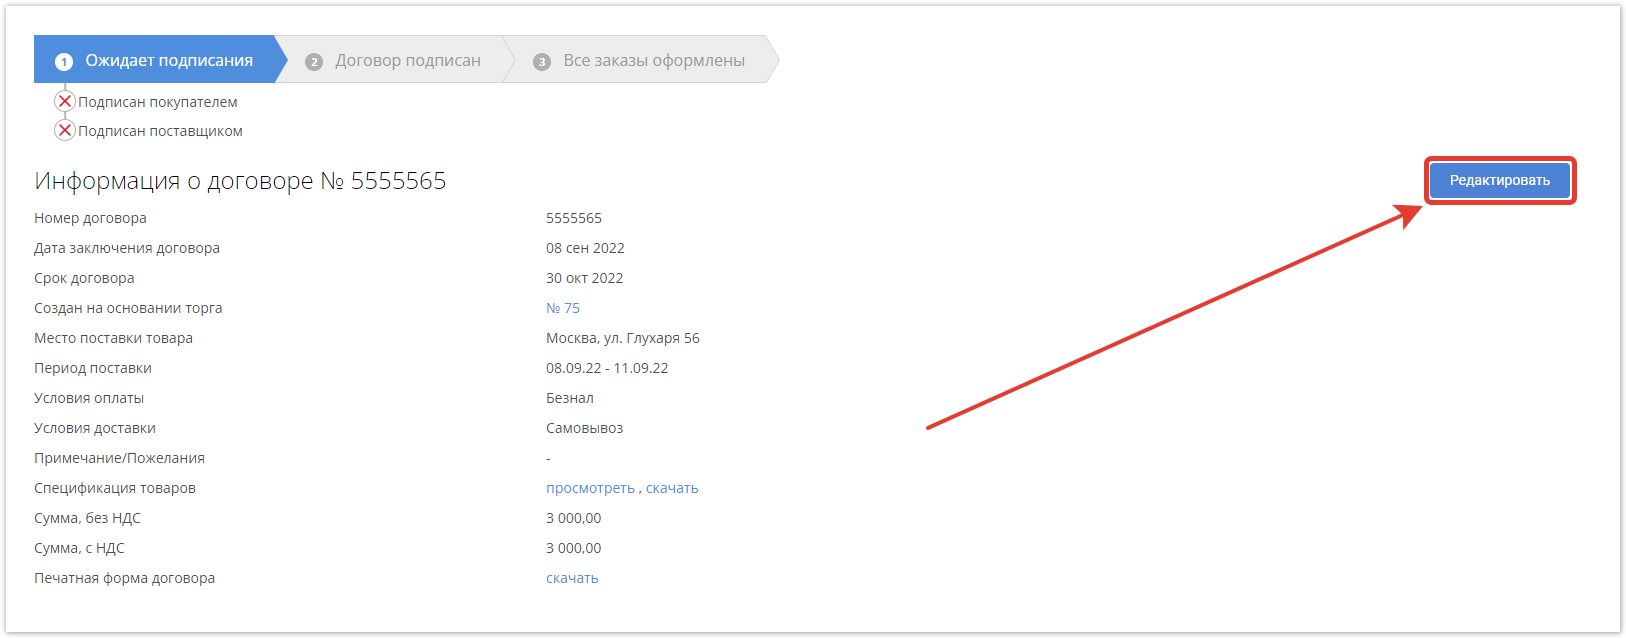Click the step 3 number circle icon
The image size is (1626, 638).
point(542,61)
